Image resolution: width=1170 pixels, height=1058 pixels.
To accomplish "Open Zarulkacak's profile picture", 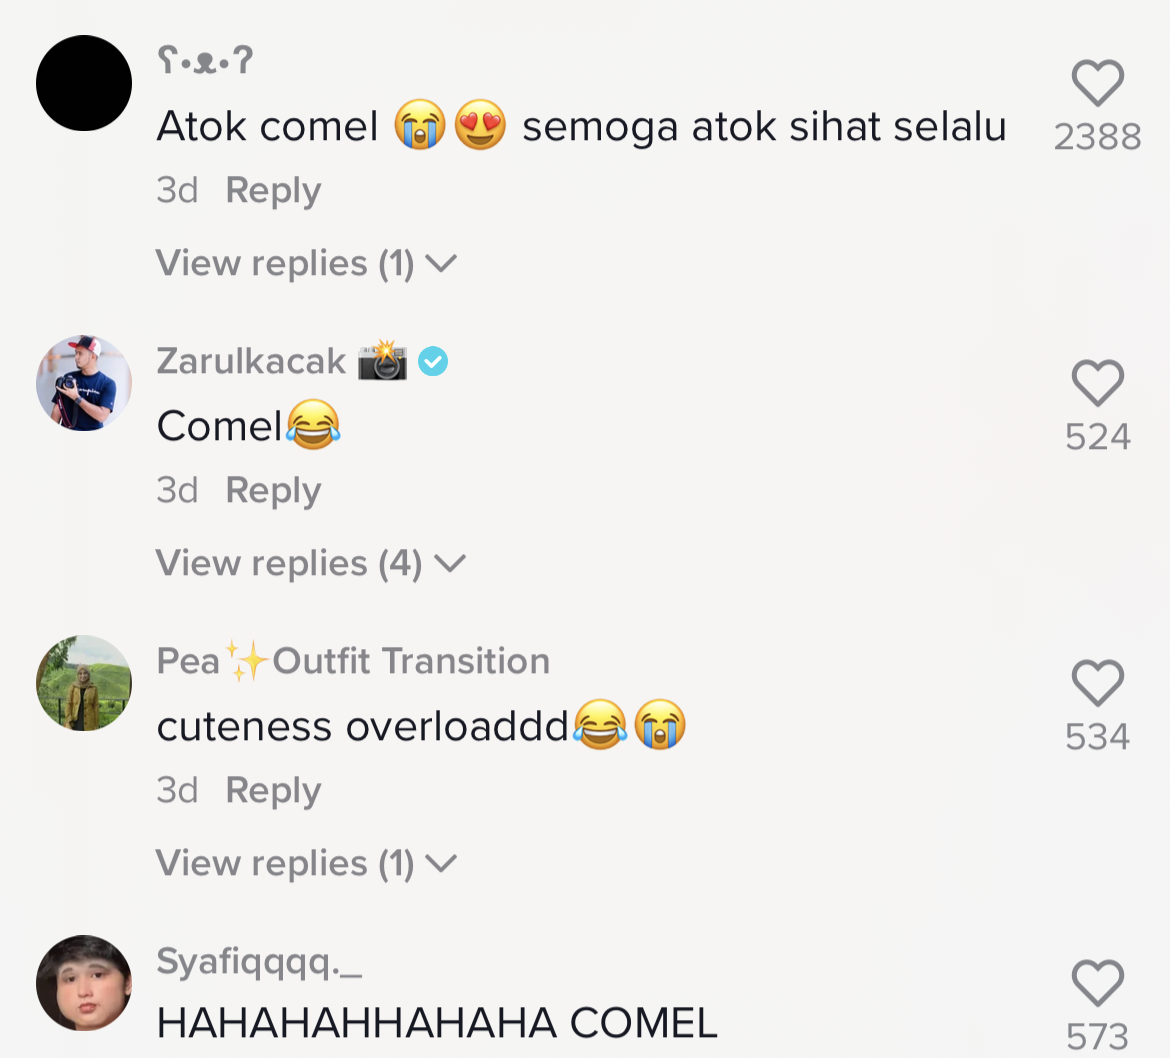I will [x=84, y=383].
